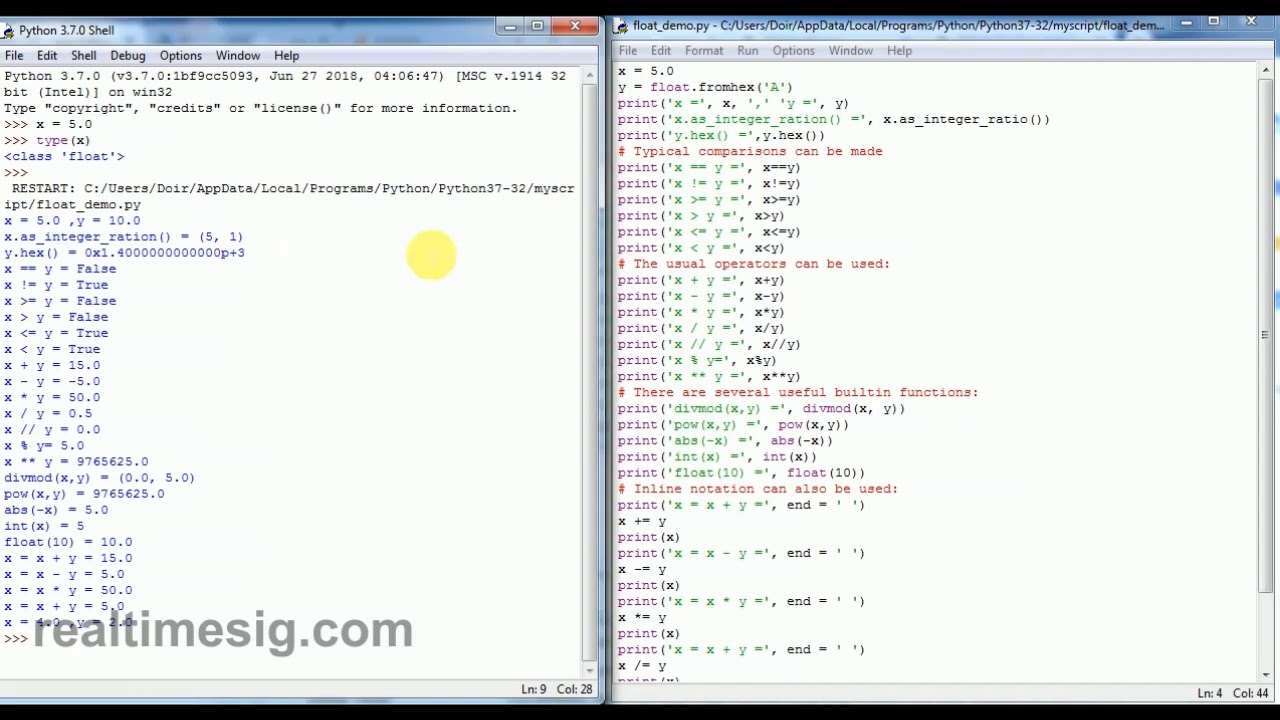
Task: Click "x /= y" line in editor
Action: tap(641, 666)
